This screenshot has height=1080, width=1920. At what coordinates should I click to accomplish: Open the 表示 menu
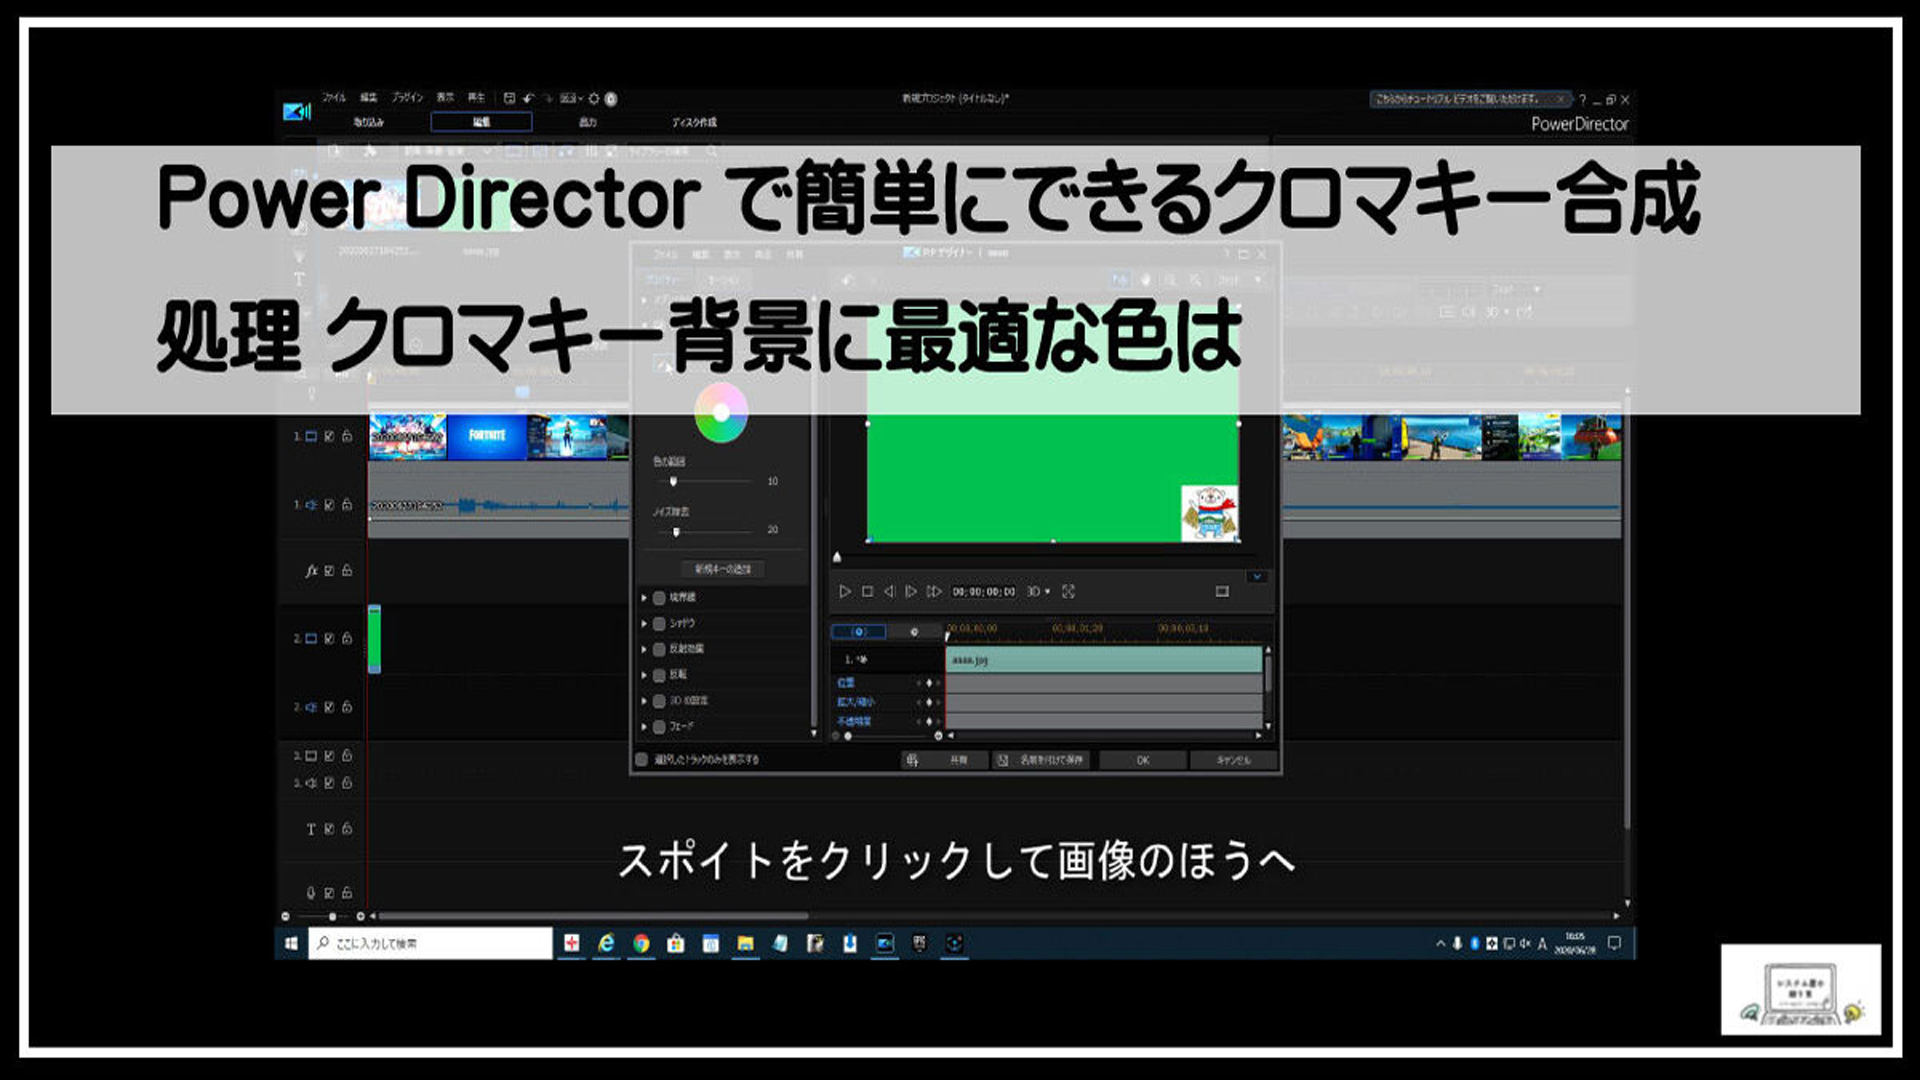tap(445, 97)
